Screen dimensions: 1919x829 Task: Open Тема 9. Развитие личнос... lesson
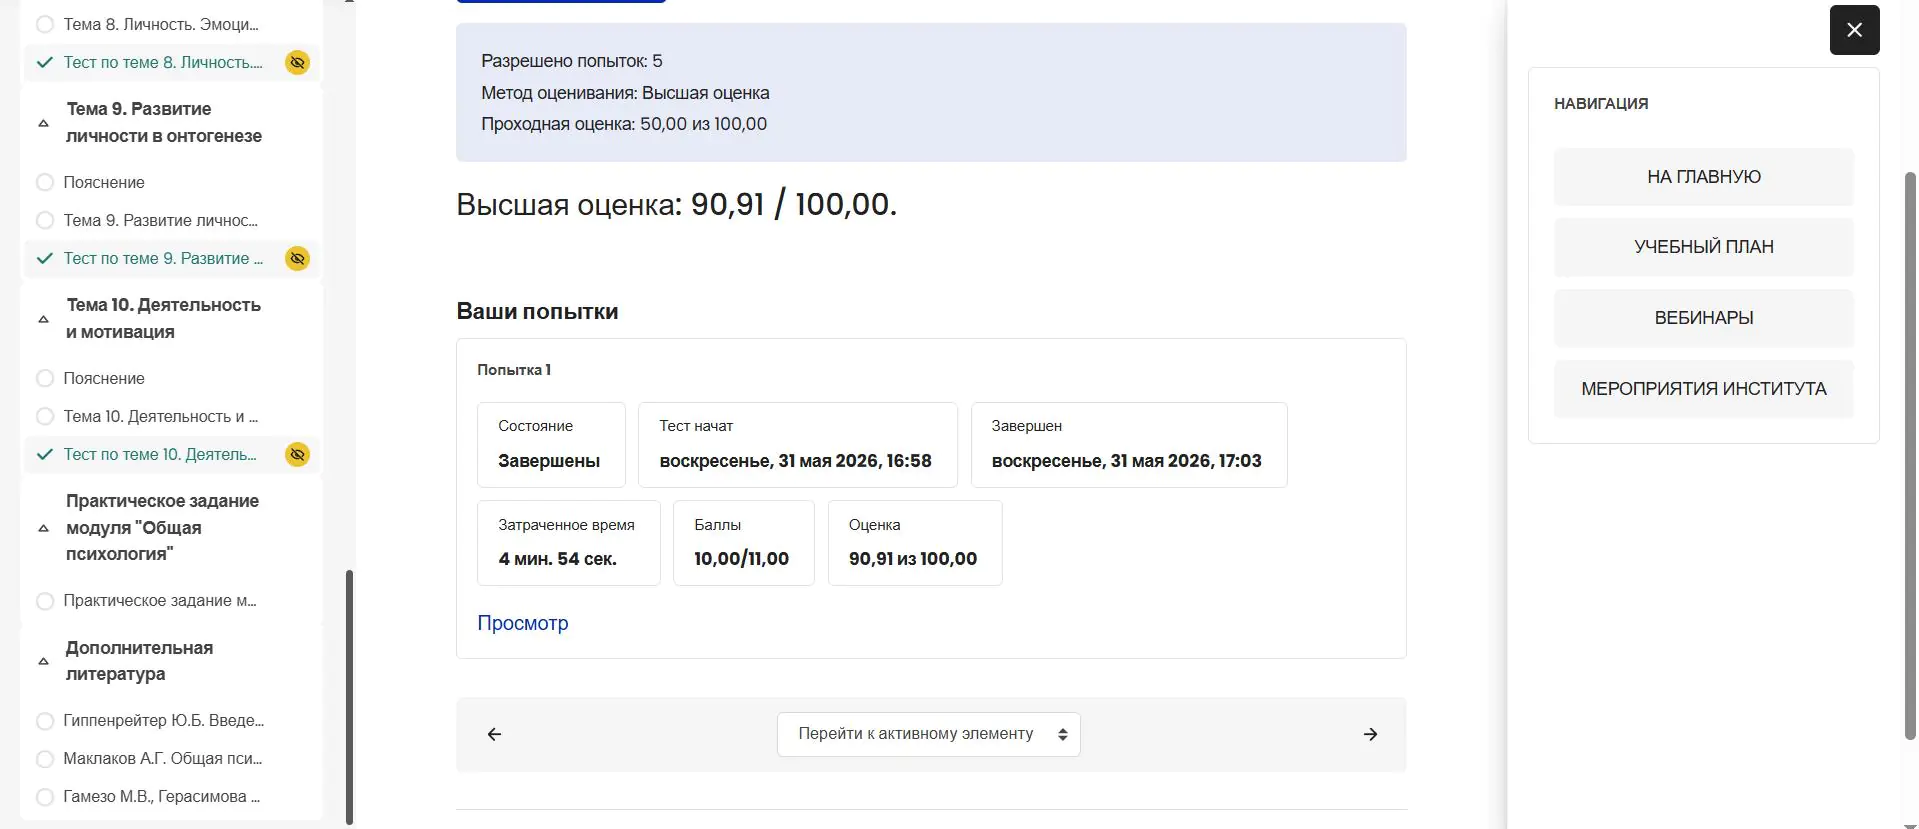click(160, 220)
